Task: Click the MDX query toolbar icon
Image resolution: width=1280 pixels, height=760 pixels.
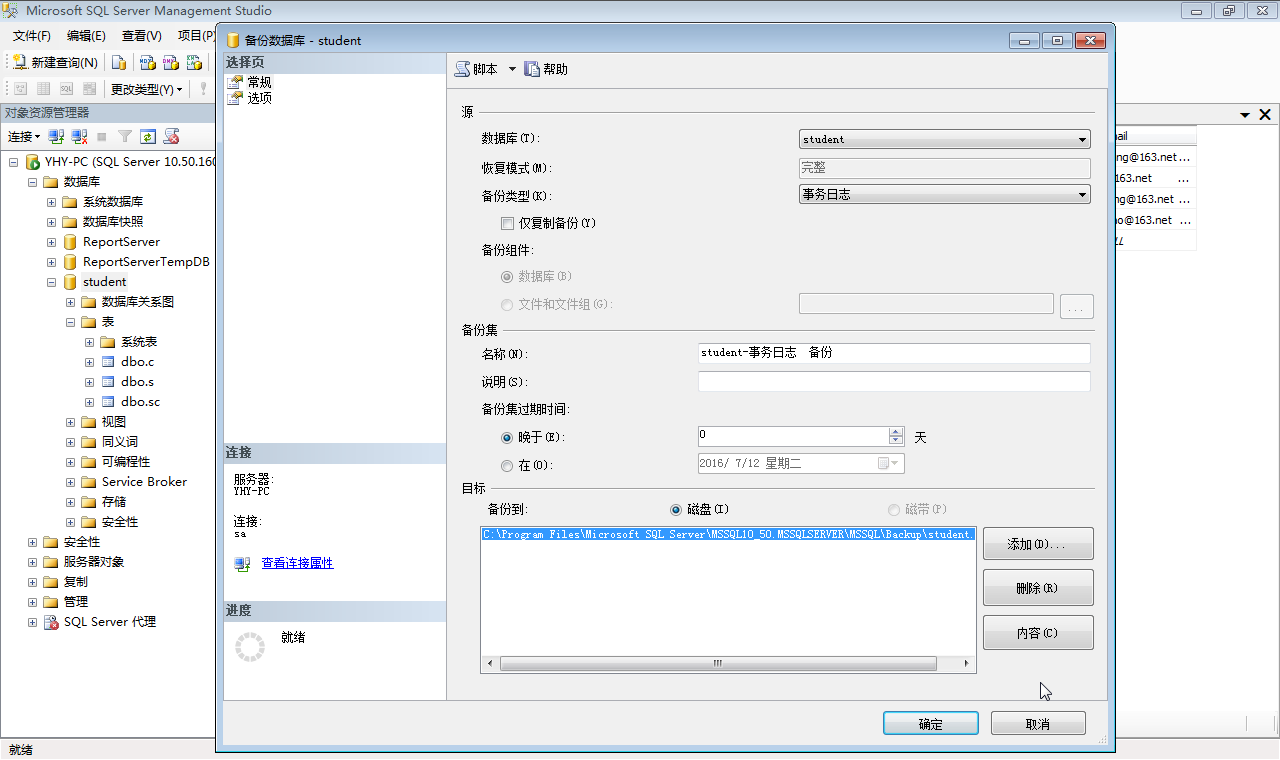Action: (147, 62)
